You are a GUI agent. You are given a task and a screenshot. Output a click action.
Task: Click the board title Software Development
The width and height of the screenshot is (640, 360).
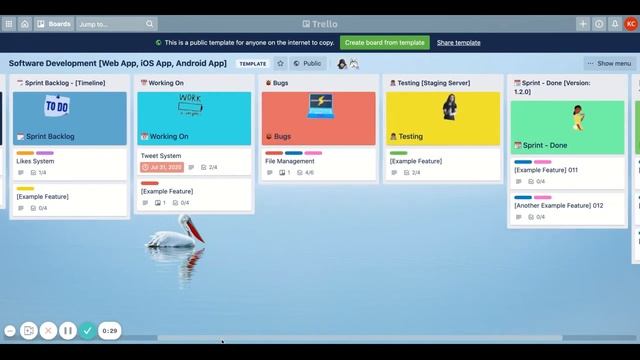(x=118, y=63)
